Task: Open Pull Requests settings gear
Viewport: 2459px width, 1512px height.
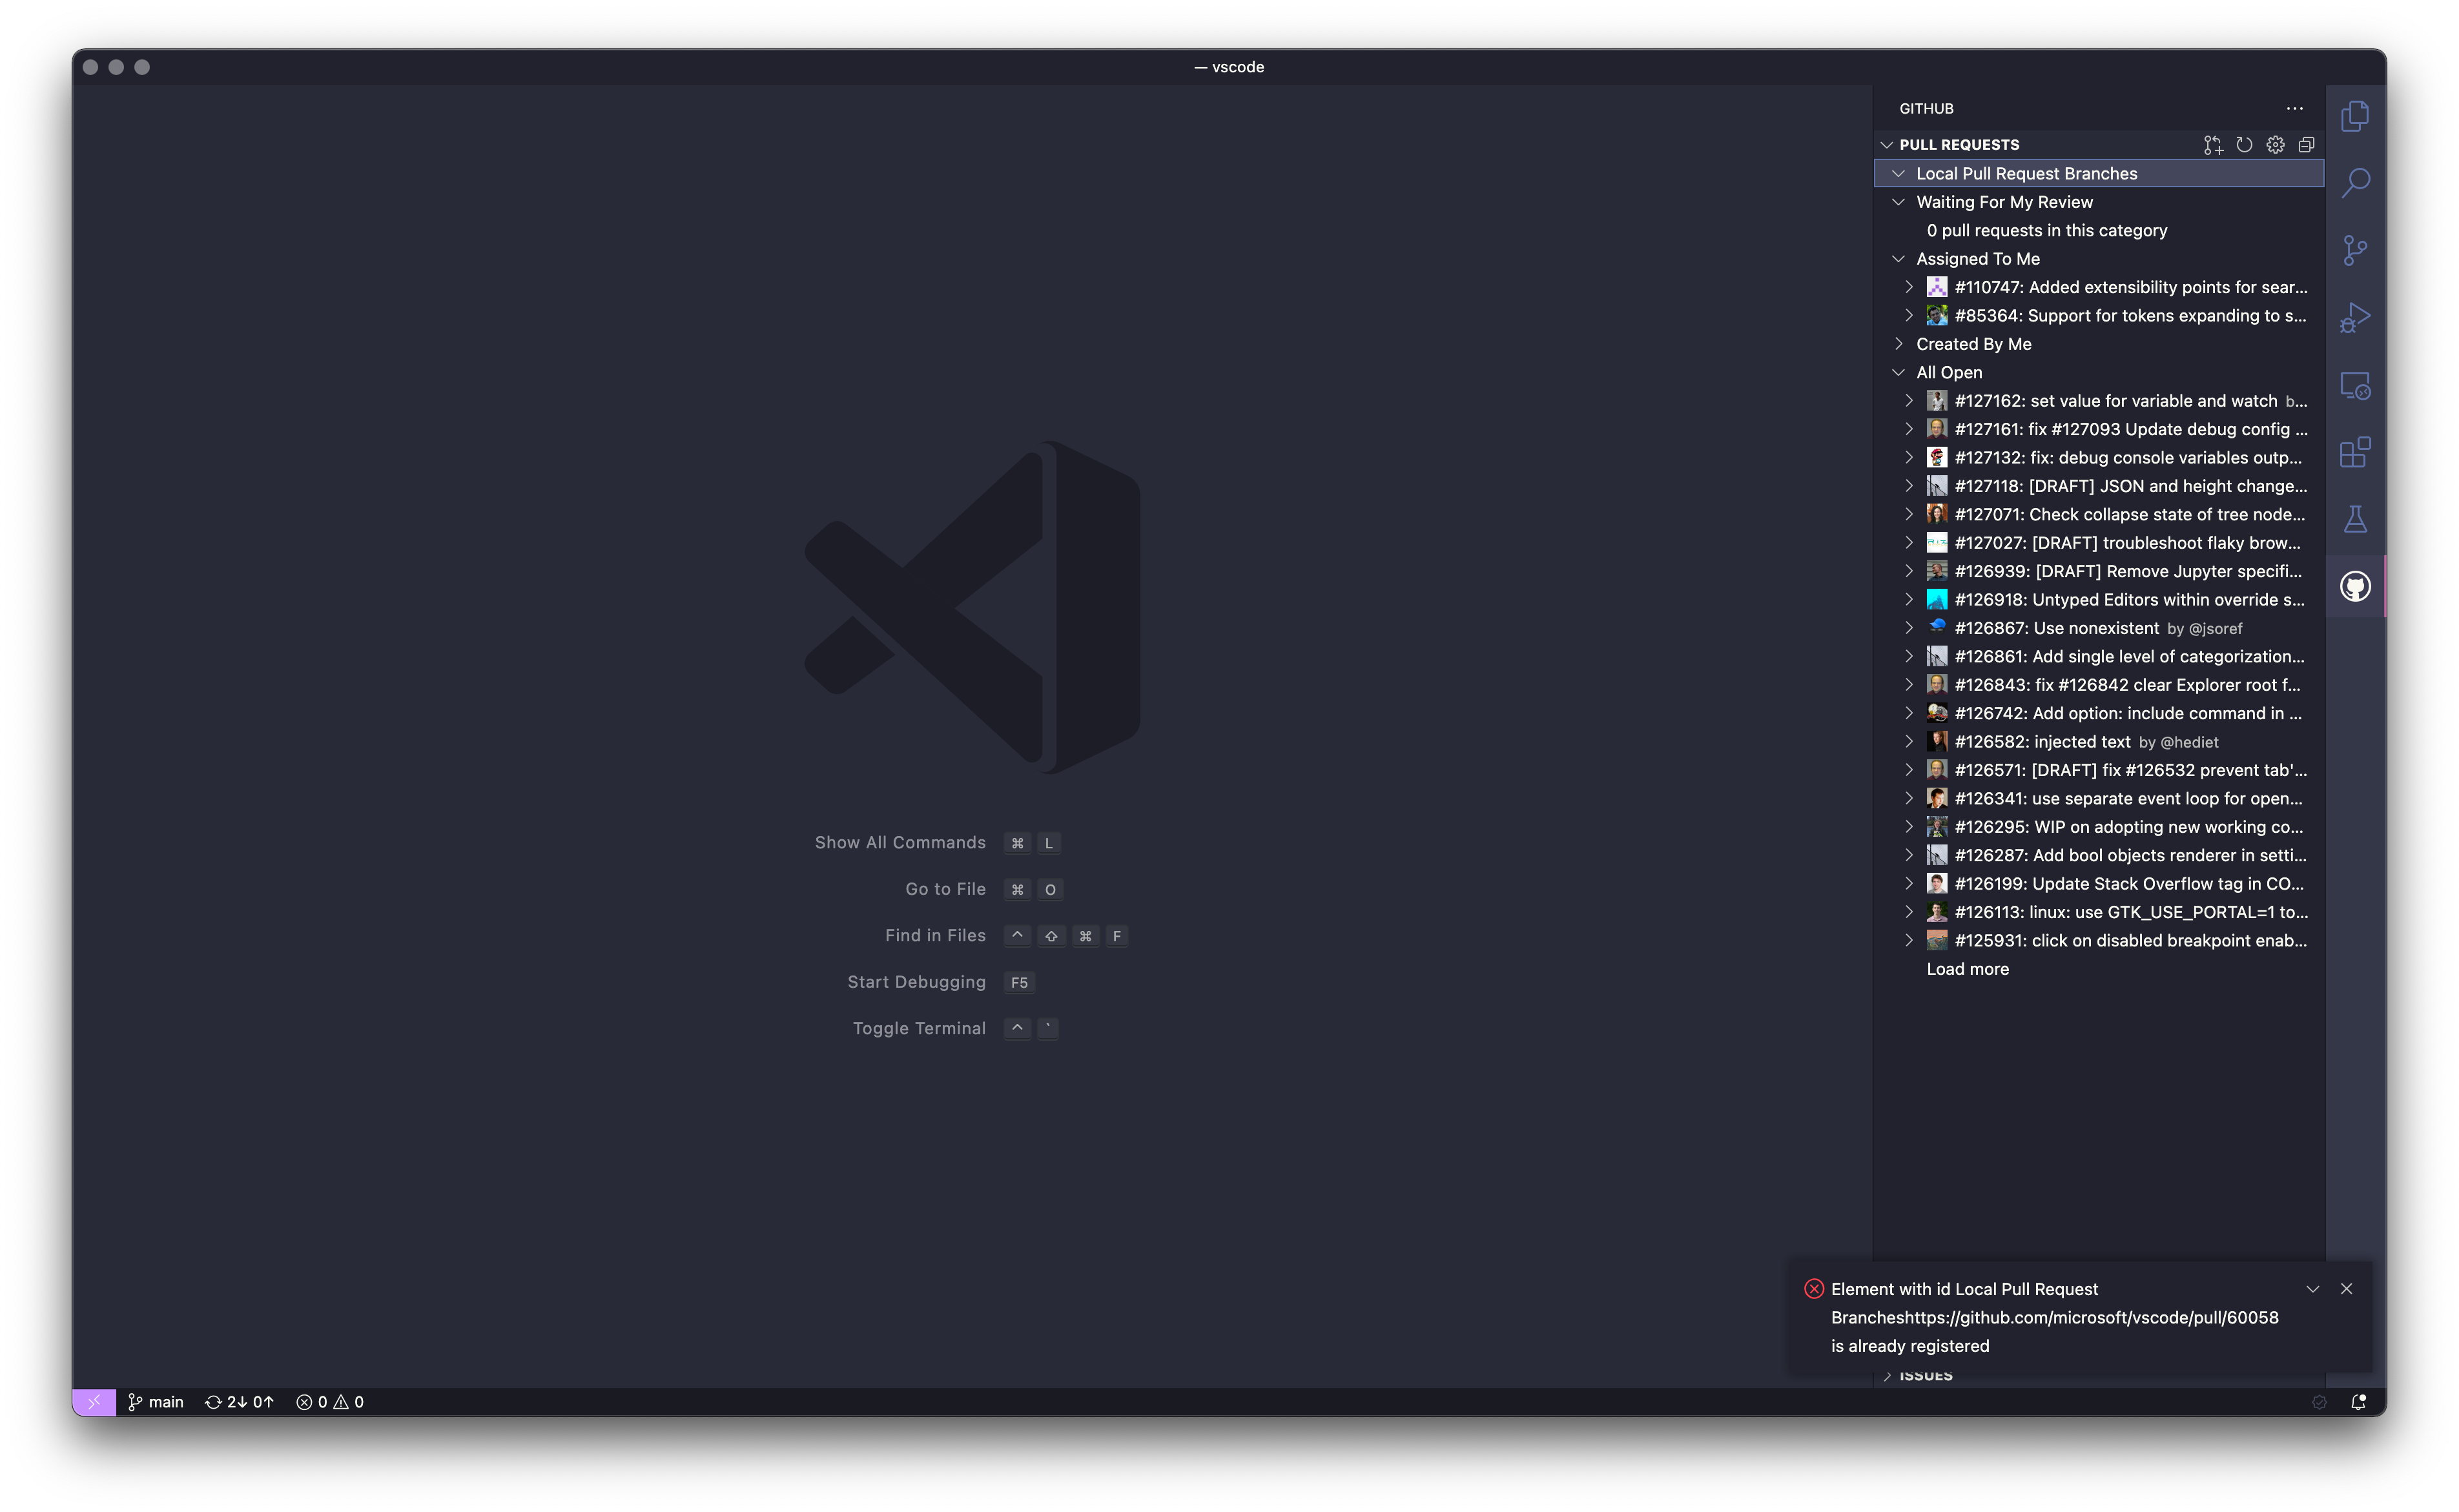Action: pyautogui.click(x=2276, y=144)
